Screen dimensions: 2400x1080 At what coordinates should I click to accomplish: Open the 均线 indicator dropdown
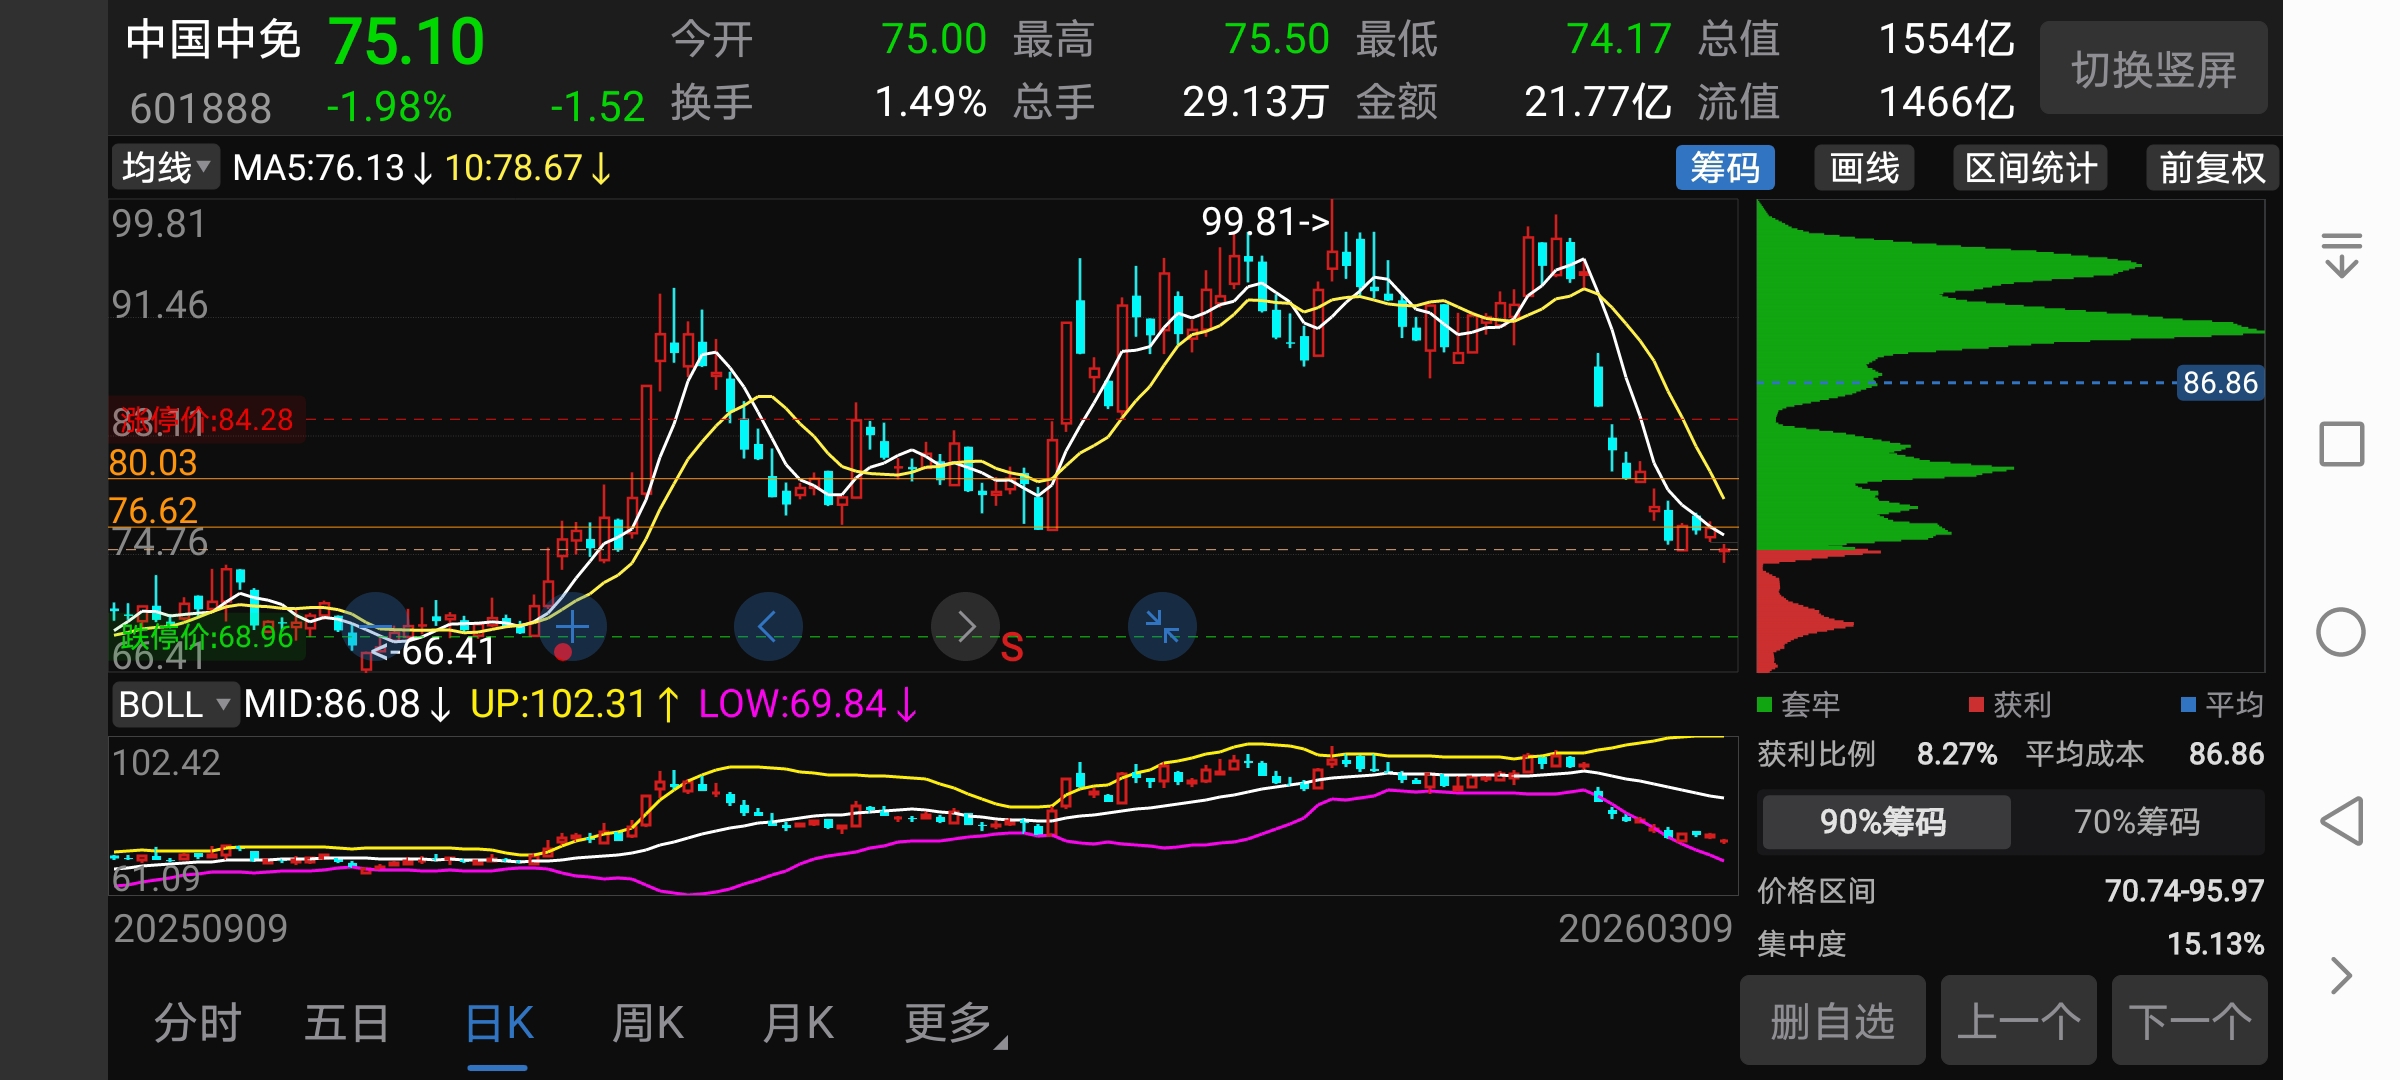(x=166, y=168)
